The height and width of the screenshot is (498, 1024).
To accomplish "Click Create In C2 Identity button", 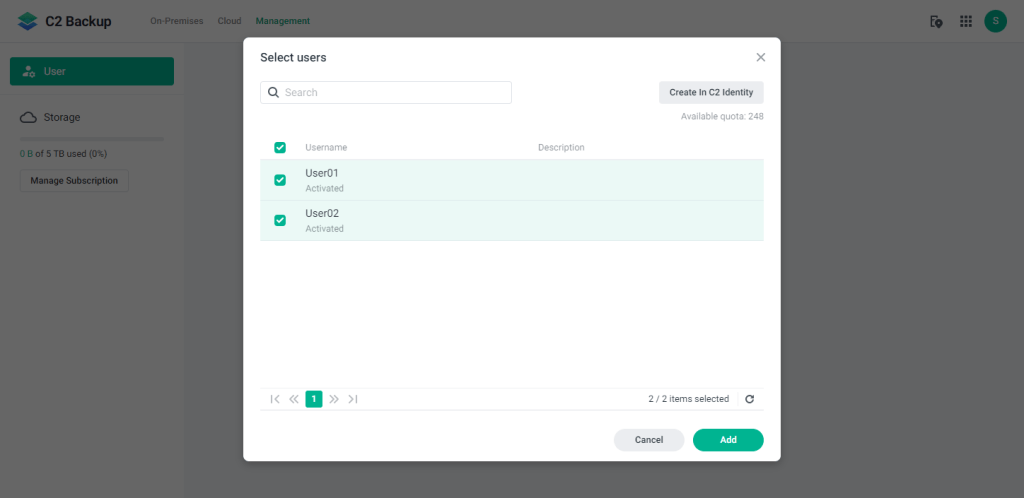I will (x=711, y=92).
